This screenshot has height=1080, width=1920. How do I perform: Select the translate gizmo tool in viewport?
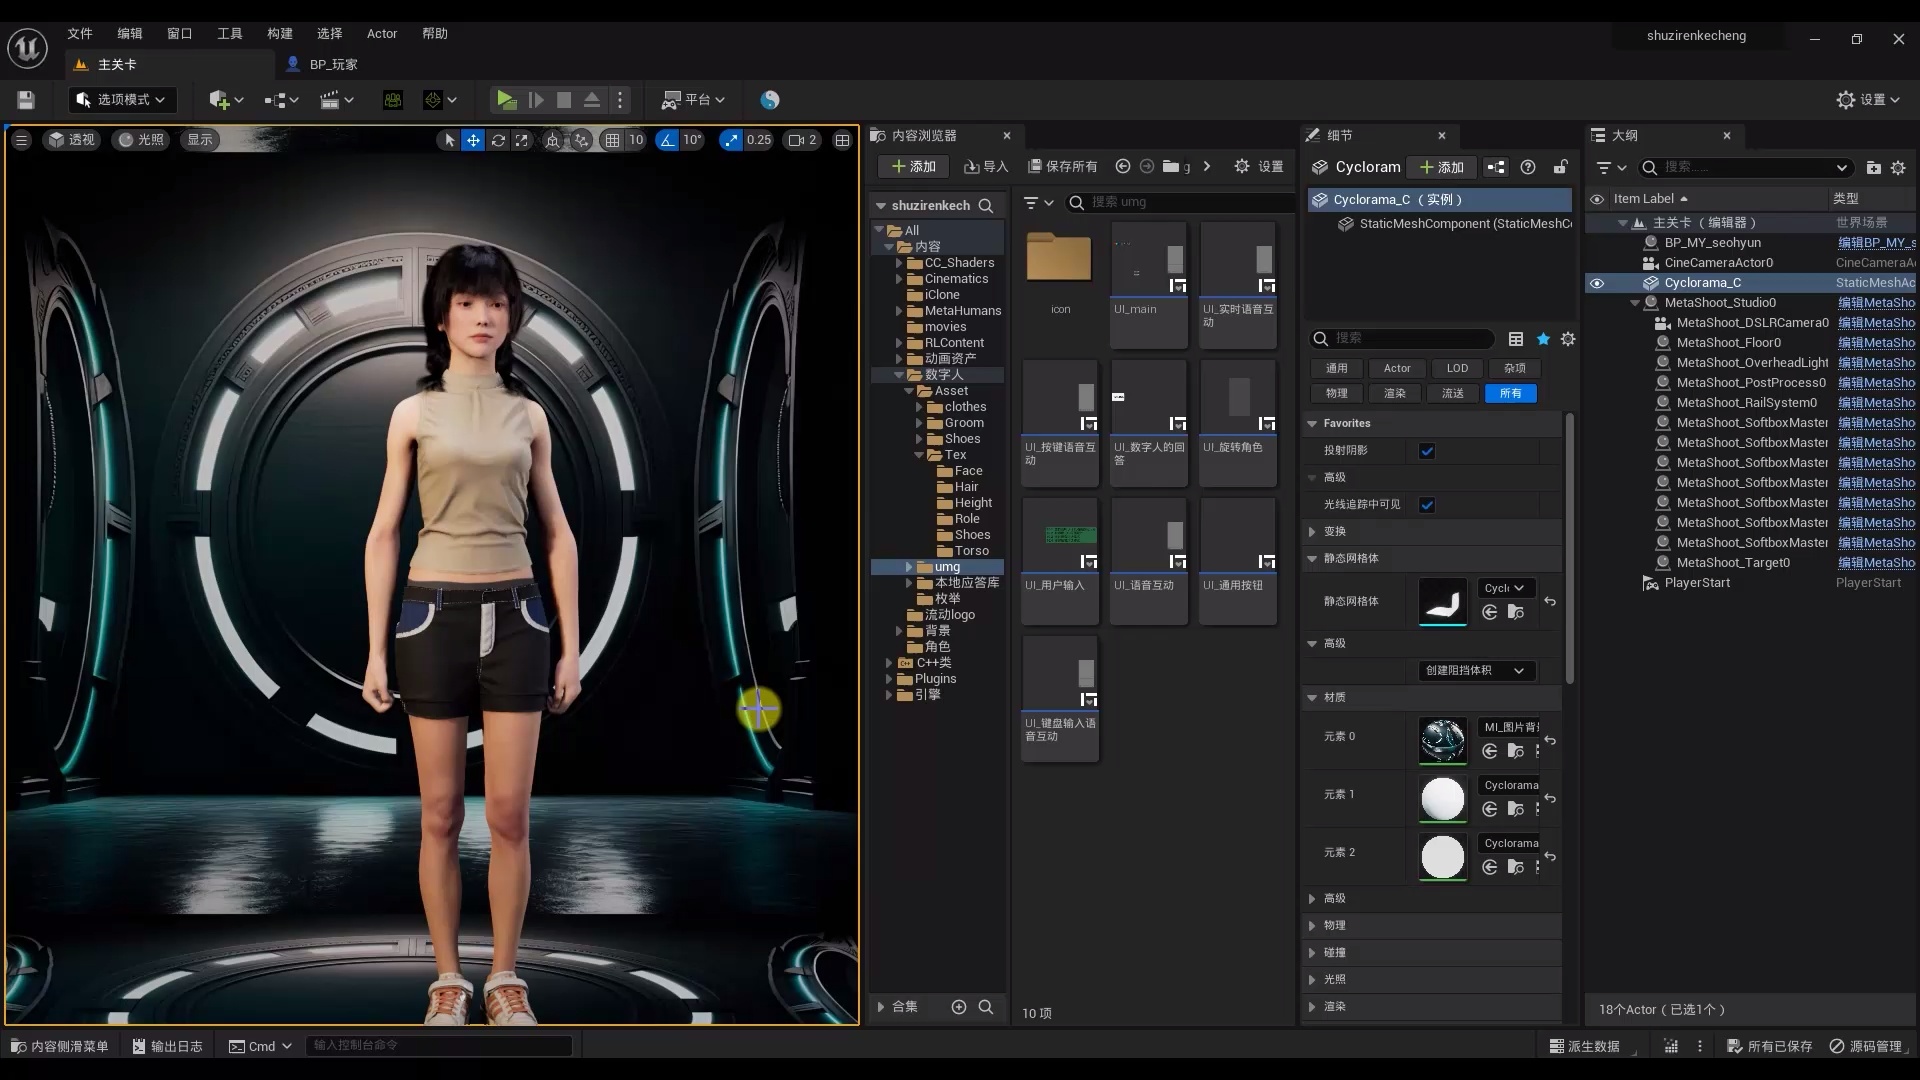click(x=473, y=140)
